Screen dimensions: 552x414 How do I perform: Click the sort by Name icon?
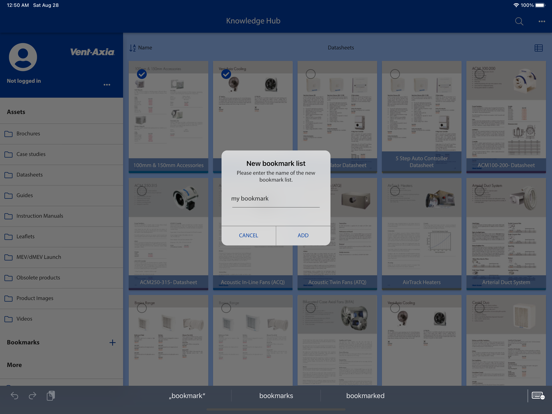(x=132, y=48)
